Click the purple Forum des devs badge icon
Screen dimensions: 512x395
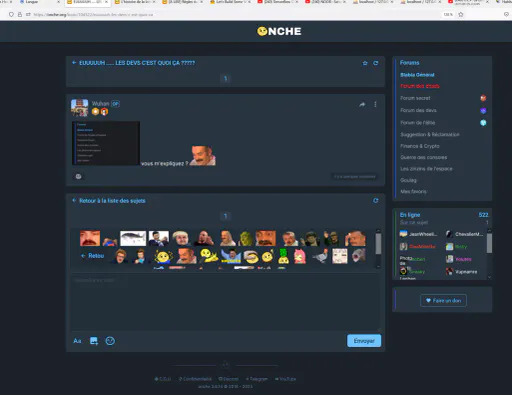(x=483, y=110)
